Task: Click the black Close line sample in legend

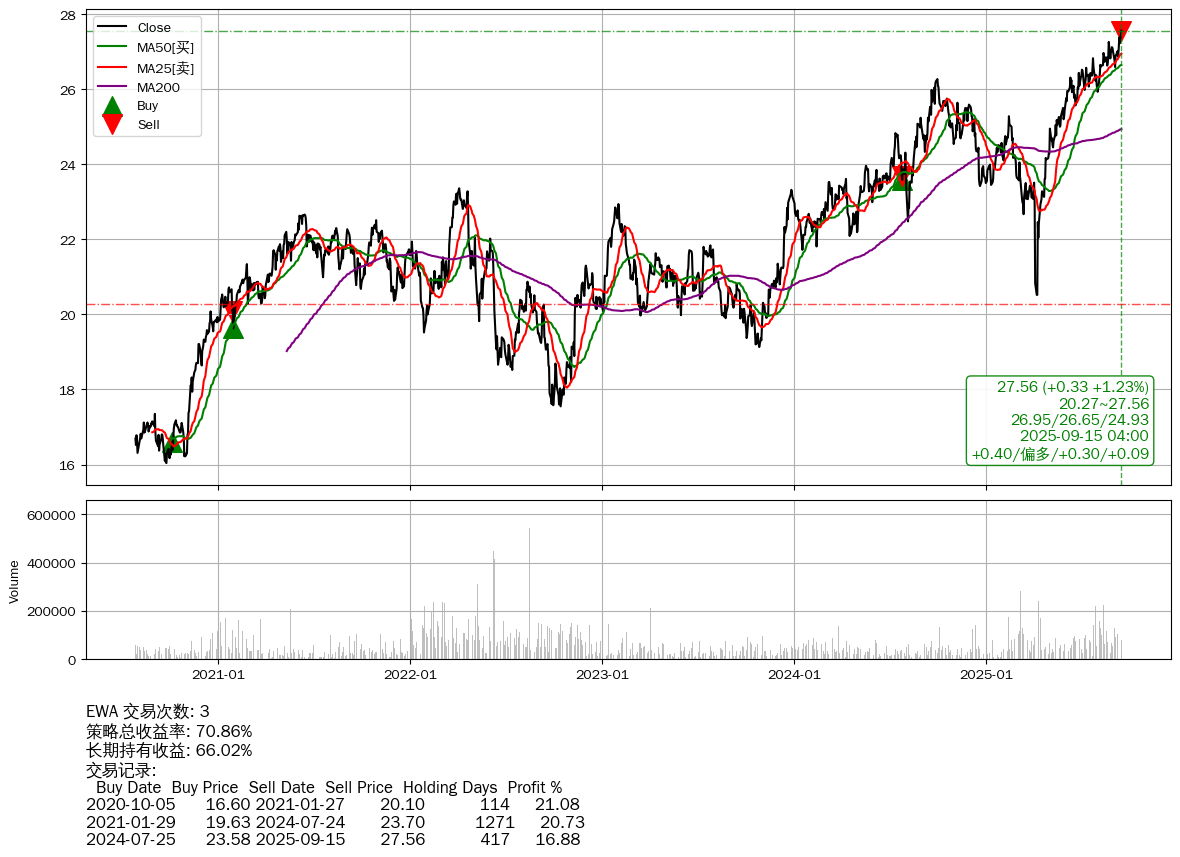Action: click(x=113, y=28)
